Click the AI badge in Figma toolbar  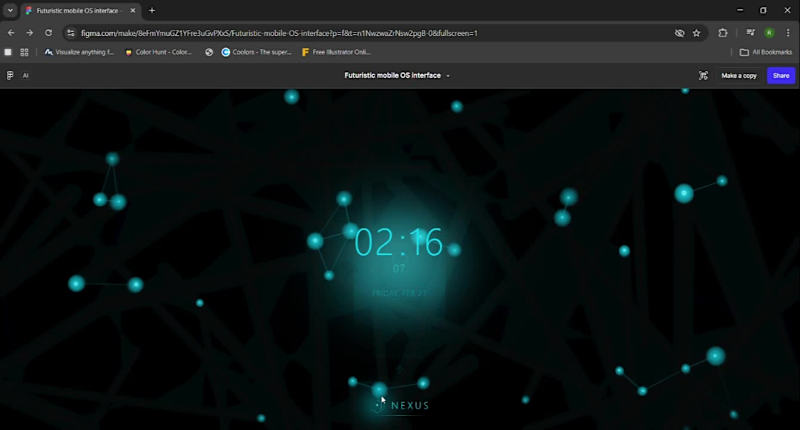coord(26,75)
